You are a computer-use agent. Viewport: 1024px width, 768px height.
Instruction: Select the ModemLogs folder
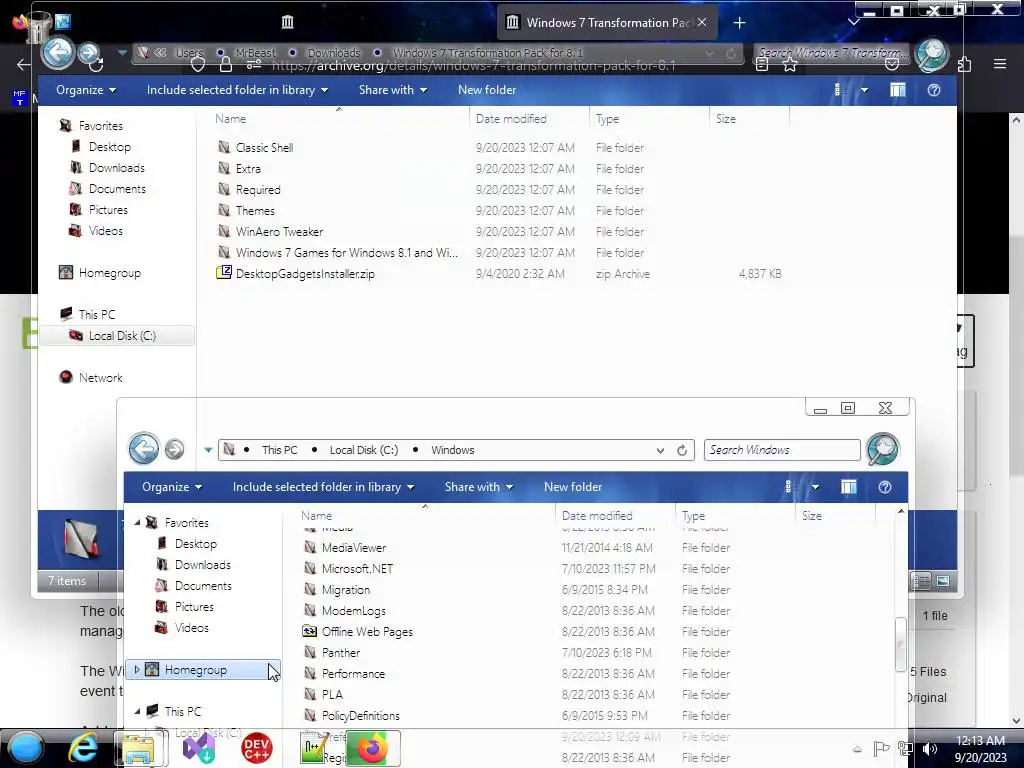point(345,611)
